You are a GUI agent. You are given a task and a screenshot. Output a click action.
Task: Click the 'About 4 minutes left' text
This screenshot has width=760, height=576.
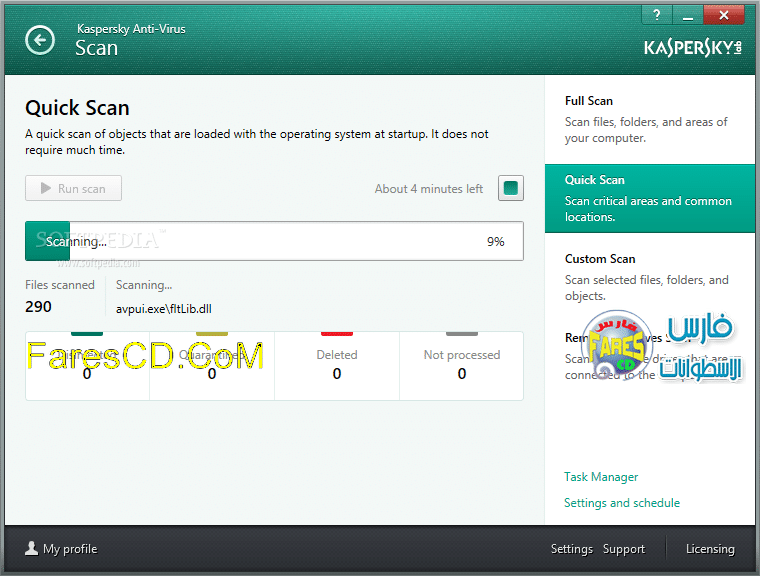428,189
